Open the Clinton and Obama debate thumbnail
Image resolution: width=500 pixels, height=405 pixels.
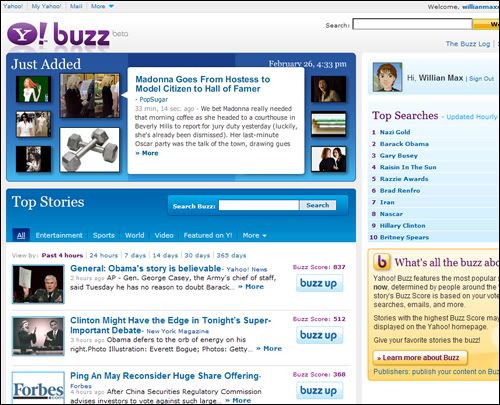(x=38, y=336)
